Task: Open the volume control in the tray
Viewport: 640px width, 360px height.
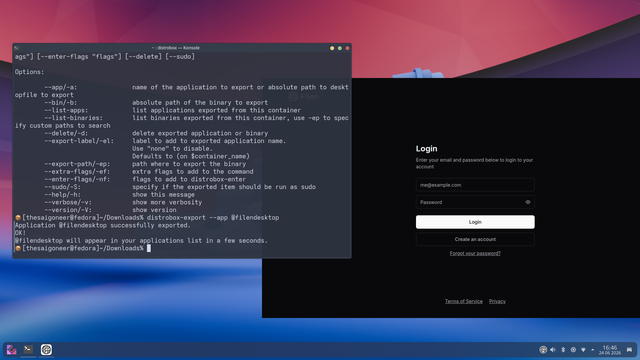Action: [553, 350]
